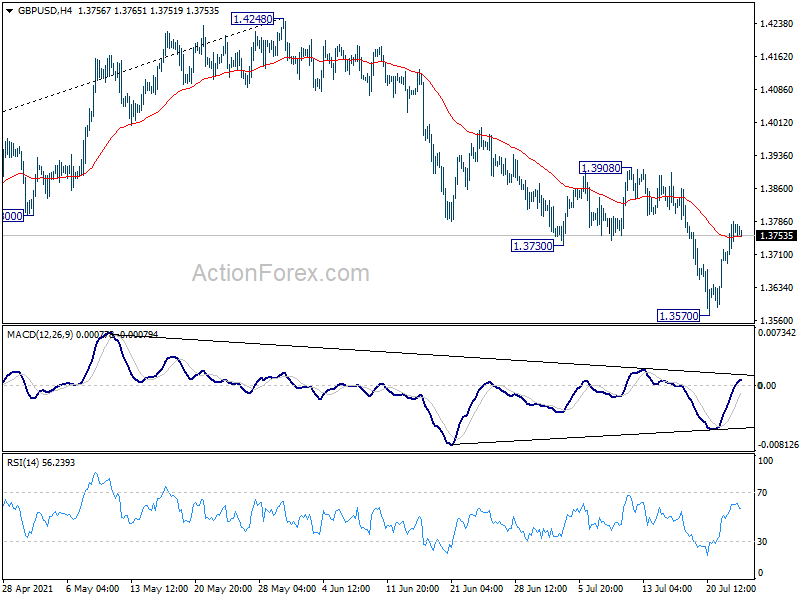The image size is (800, 600).
Task: Click the RSI 30 level label
Action: 762,542
